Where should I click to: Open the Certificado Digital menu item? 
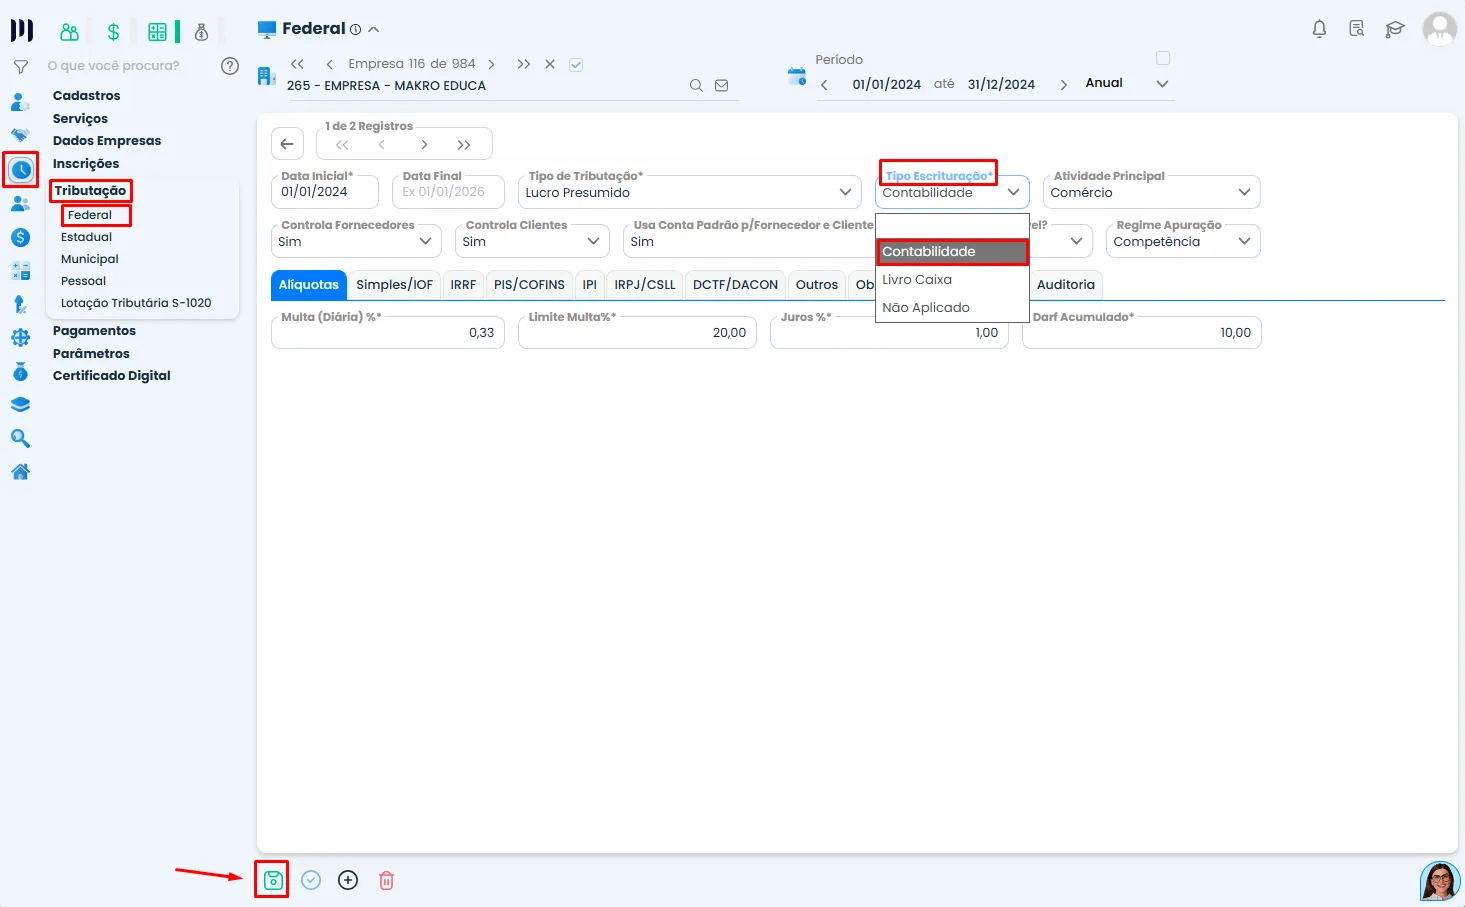point(112,376)
